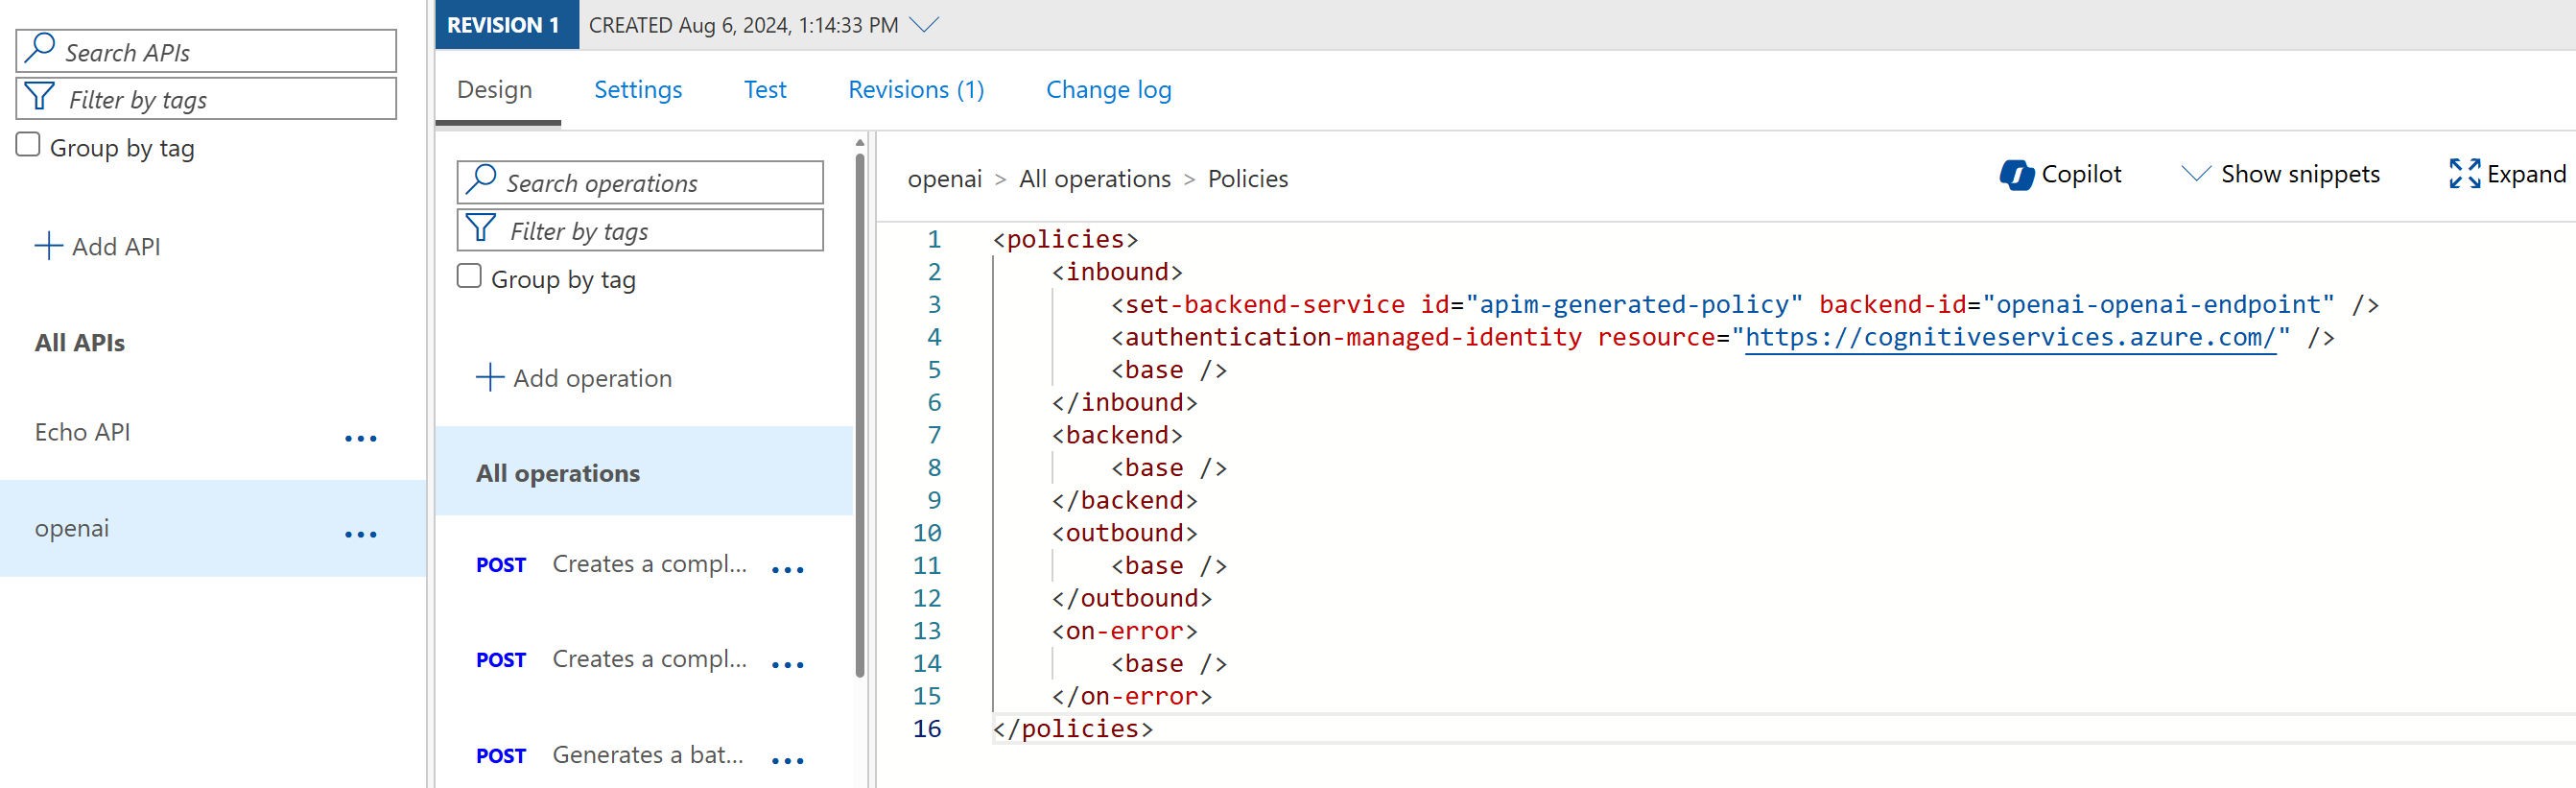
Task: Click the <outbound> opening tag
Action: [1124, 532]
